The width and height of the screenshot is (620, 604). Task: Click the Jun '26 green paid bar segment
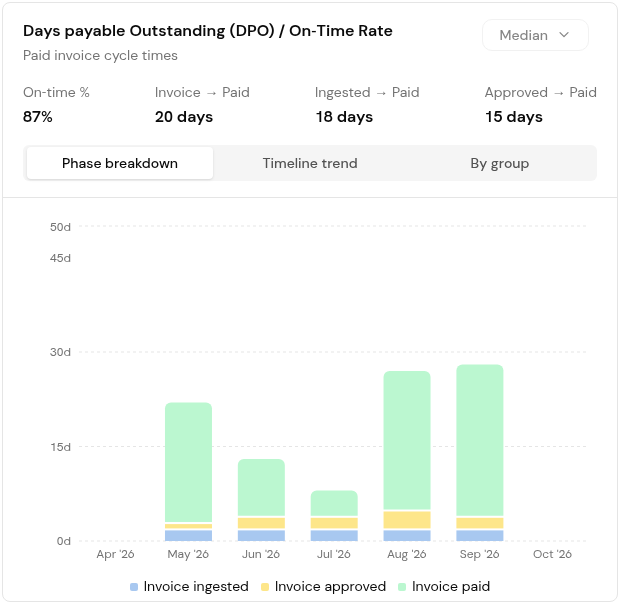(261, 487)
